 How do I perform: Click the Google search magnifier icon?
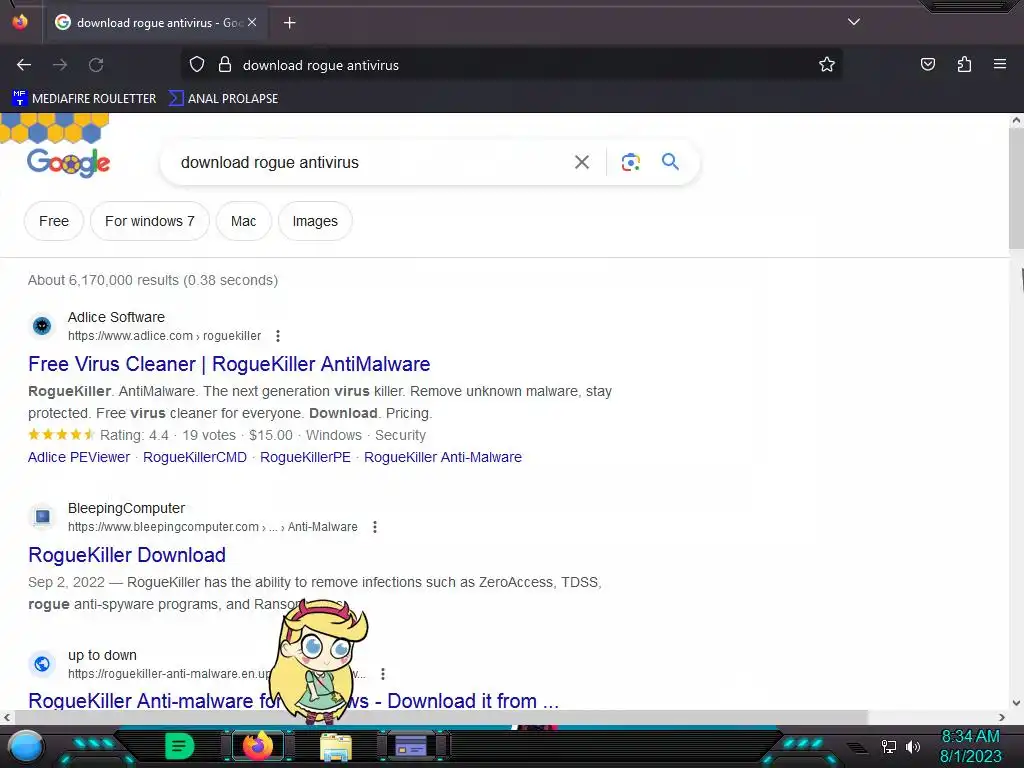[x=670, y=161]
